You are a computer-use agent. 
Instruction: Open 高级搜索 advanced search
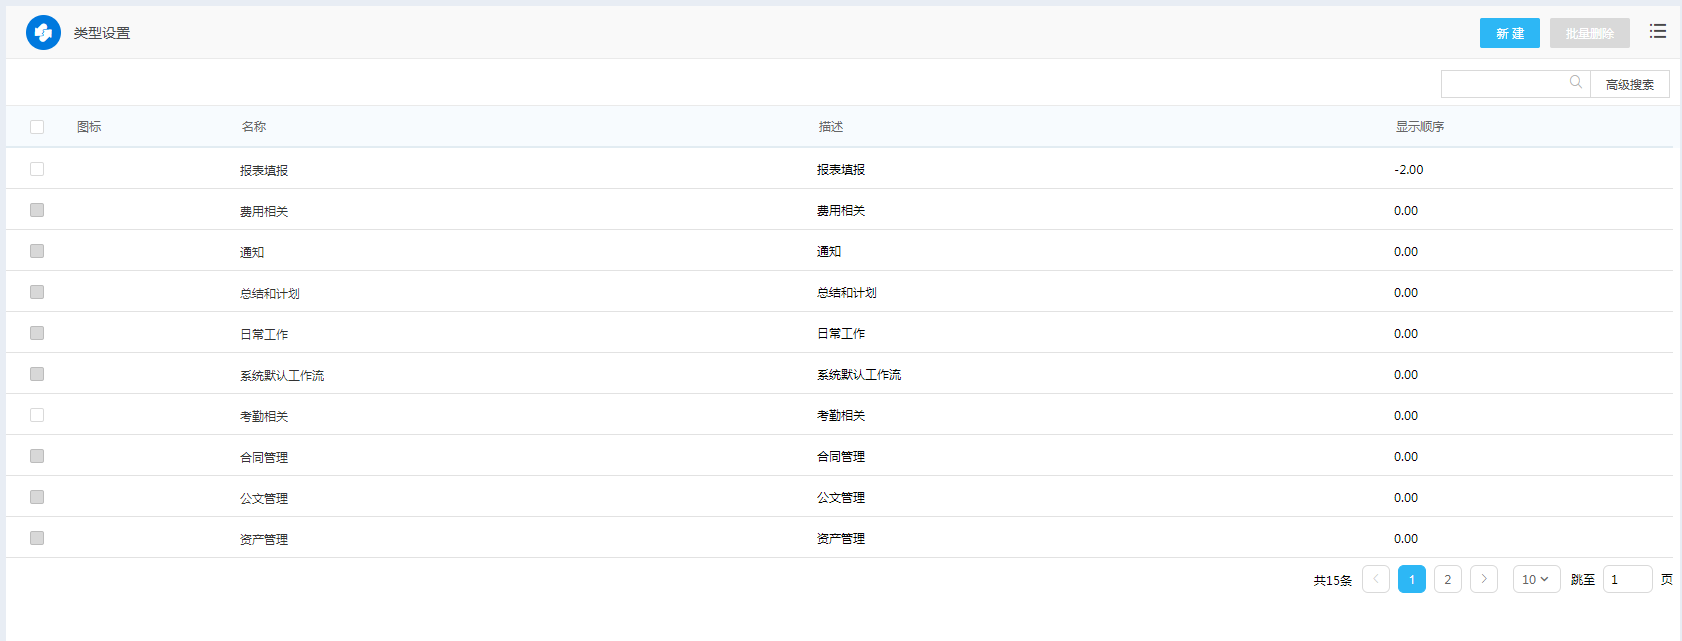coord(1629,85)
